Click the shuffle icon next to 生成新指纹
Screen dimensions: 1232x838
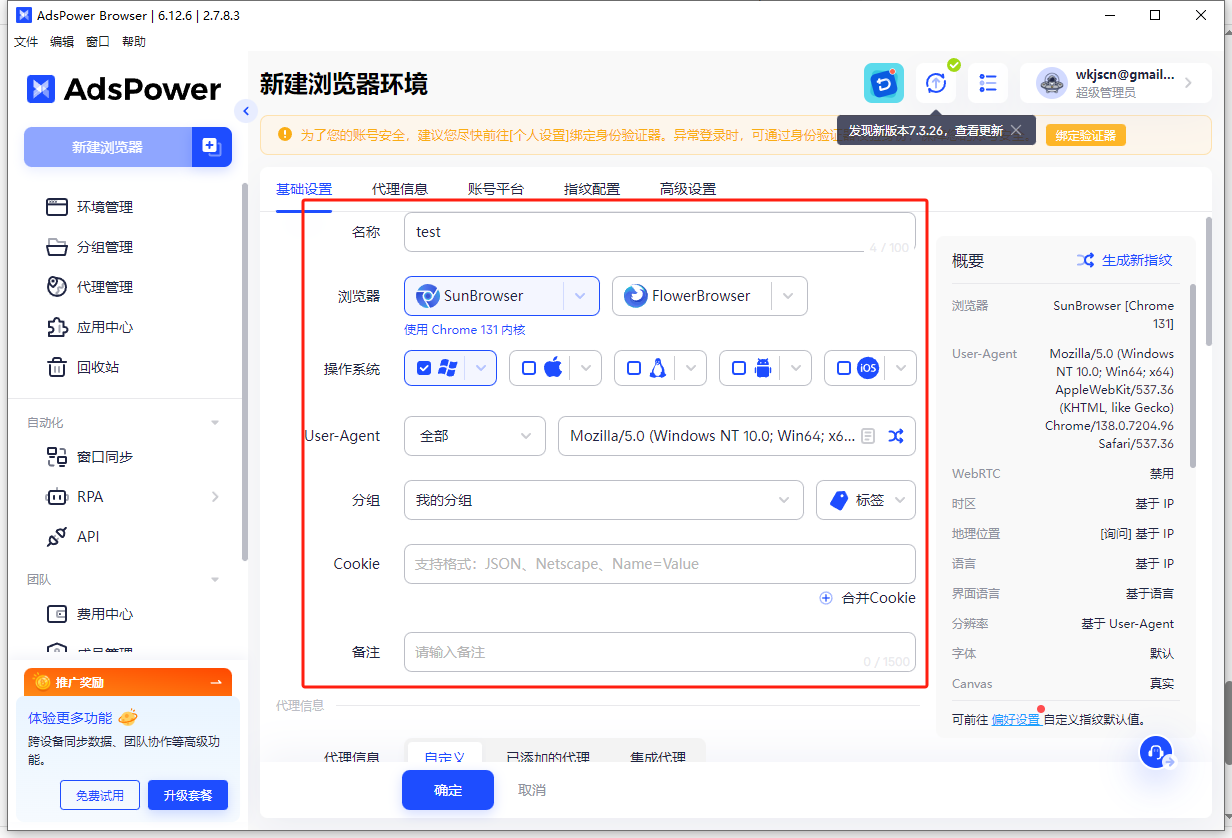point(1085,260)
